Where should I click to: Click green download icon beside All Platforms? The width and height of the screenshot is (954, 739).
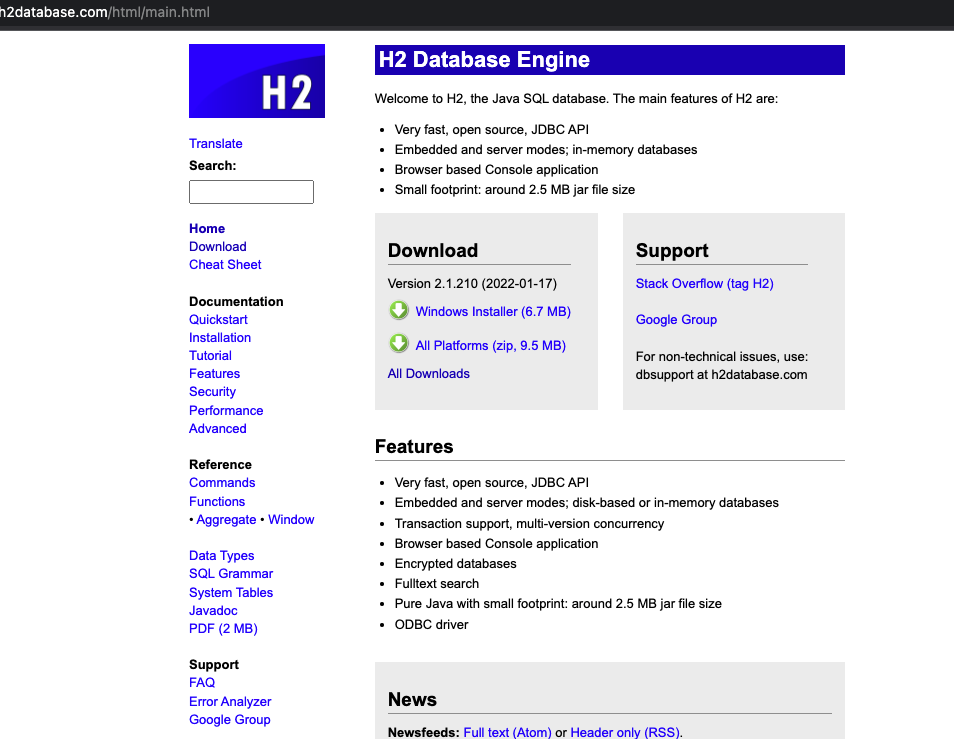pos(399,344)
